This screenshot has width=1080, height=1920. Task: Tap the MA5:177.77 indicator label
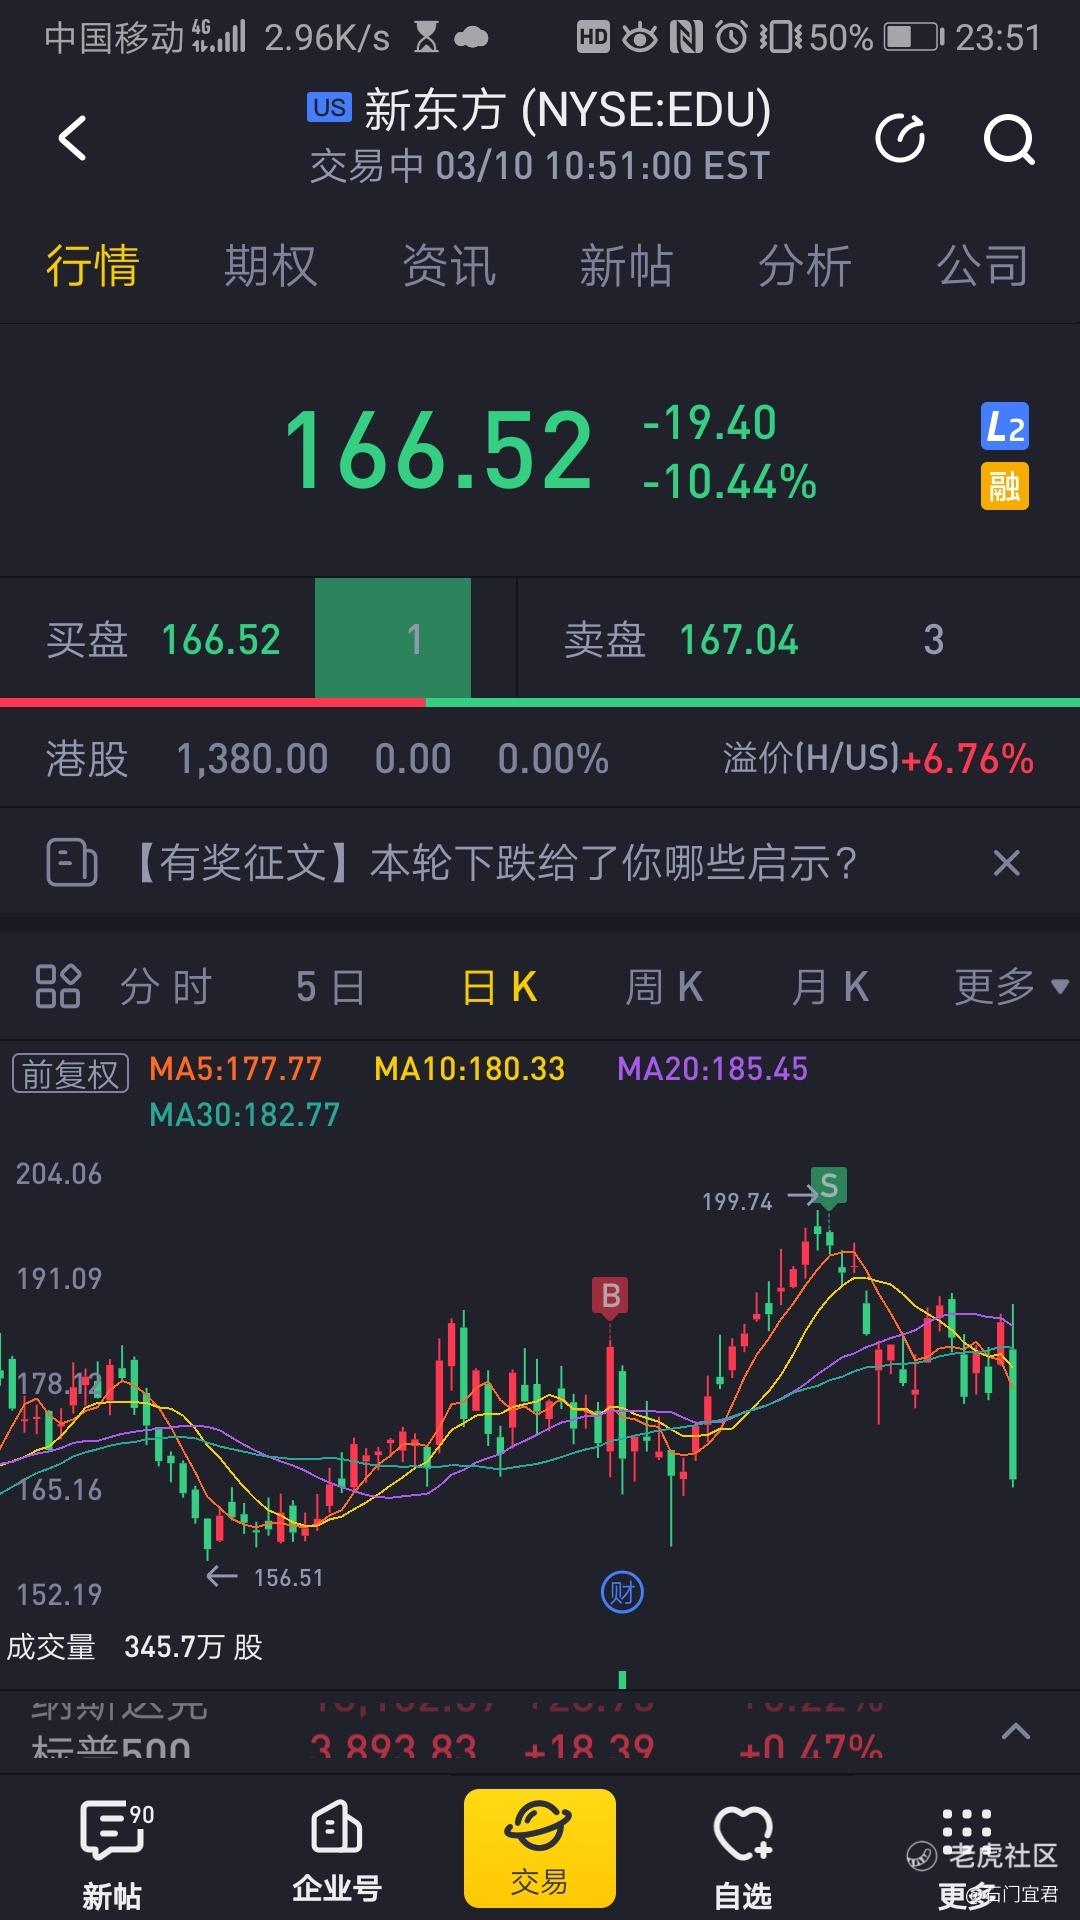point(236,1069)
